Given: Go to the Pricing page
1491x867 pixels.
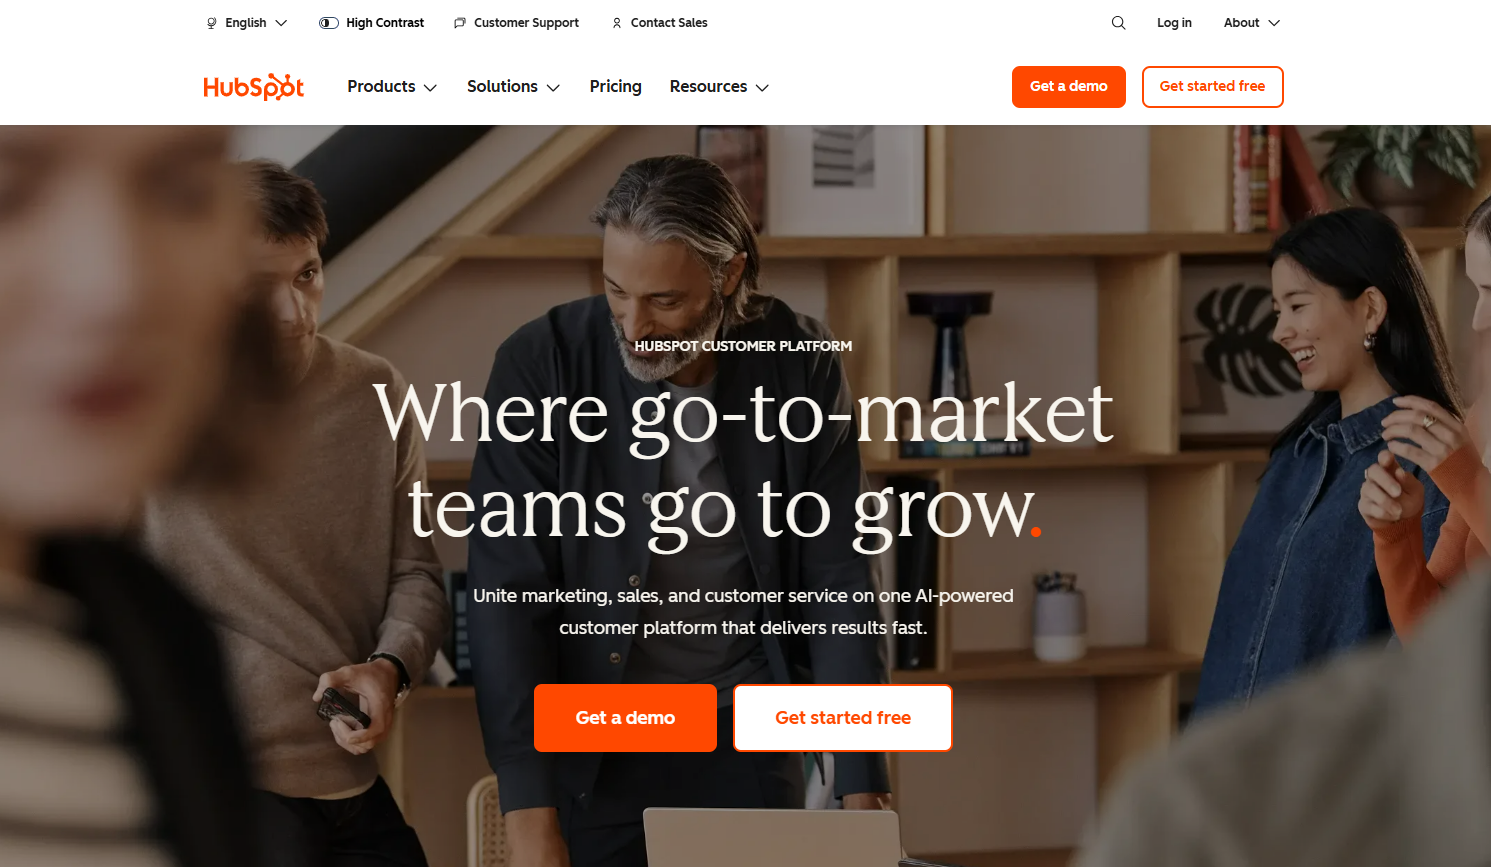Looking at the screenshot, I should (x=616, y=87).
